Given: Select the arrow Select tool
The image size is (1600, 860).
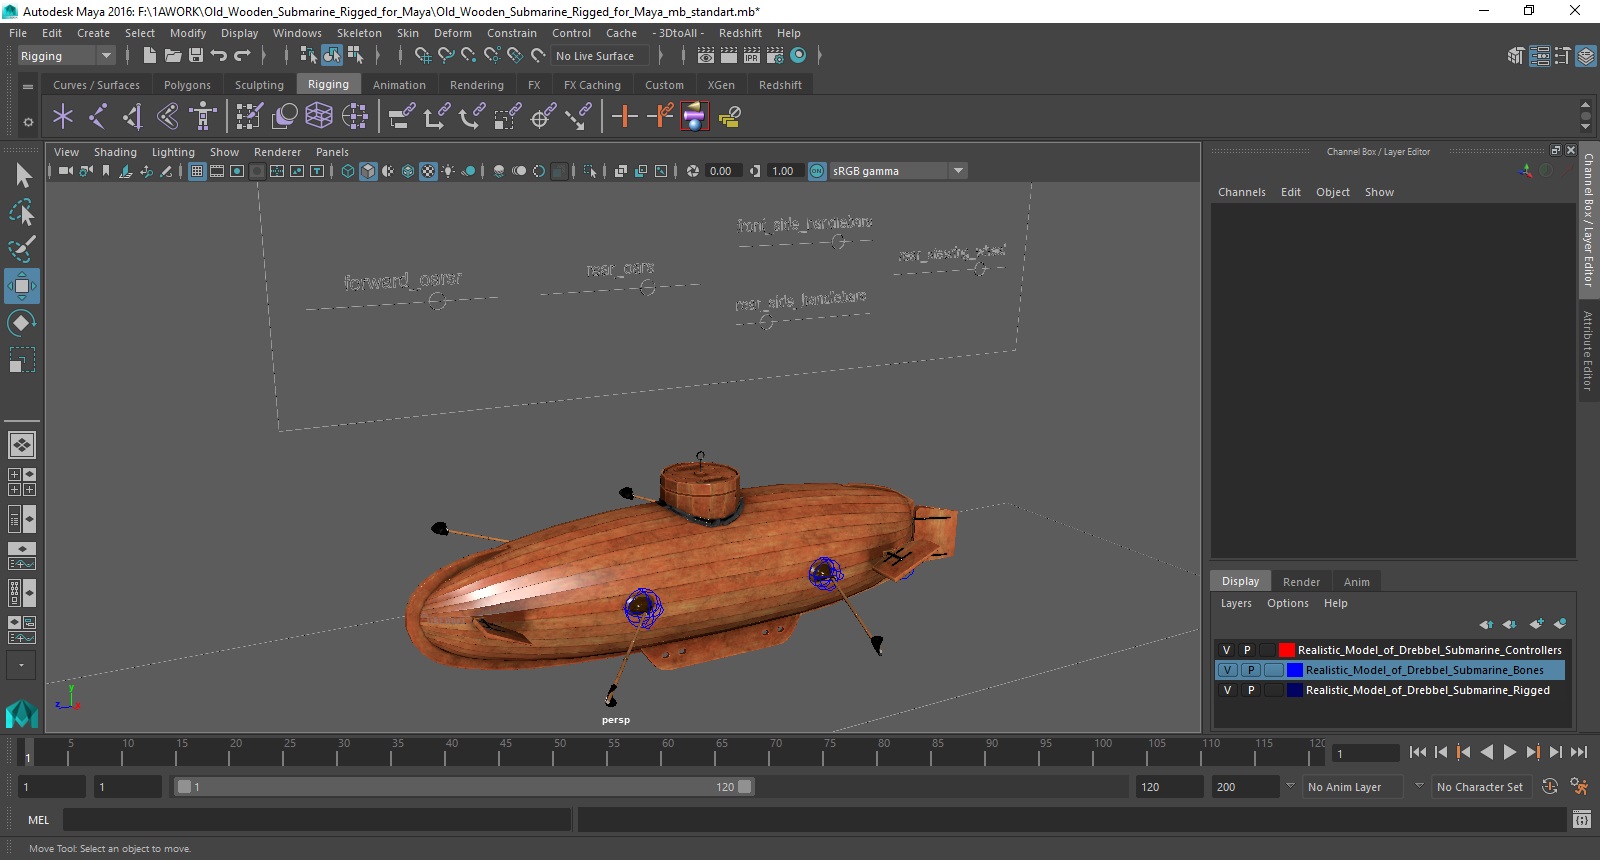Looking at the screenshot, I should pos(22,176).
